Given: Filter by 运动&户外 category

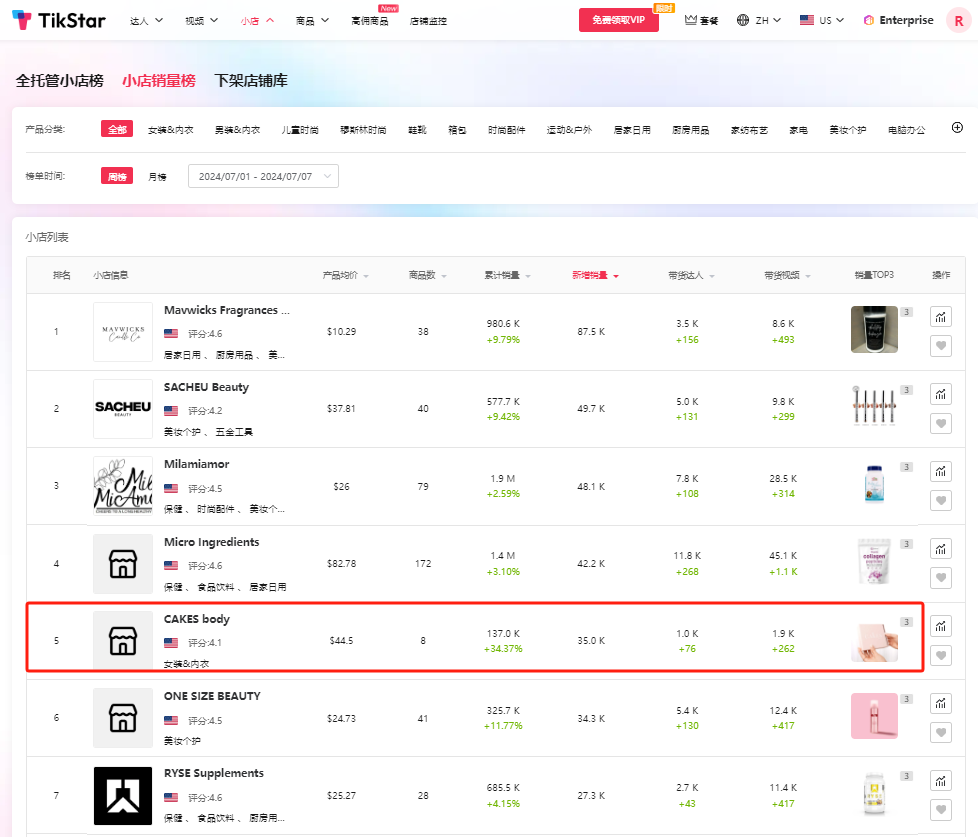Looking at the screenshot, I should pyautogui.click(x=569, y=130).
